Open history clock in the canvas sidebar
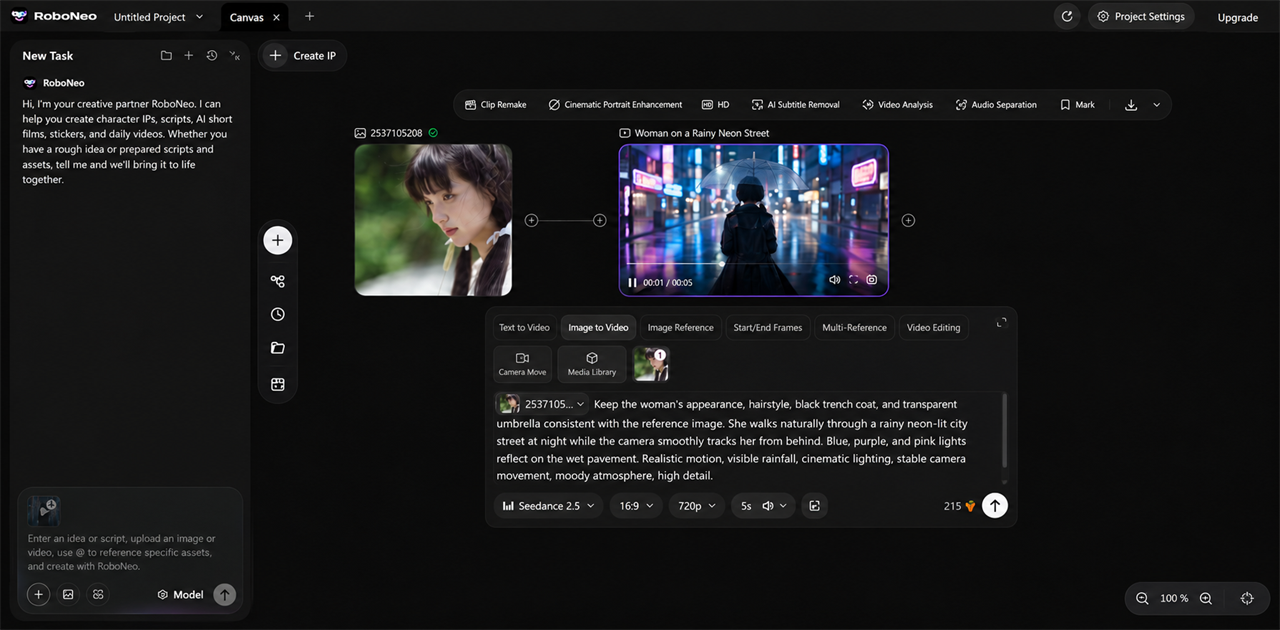This screenshot has width=1280, height=630. point(278,314)
